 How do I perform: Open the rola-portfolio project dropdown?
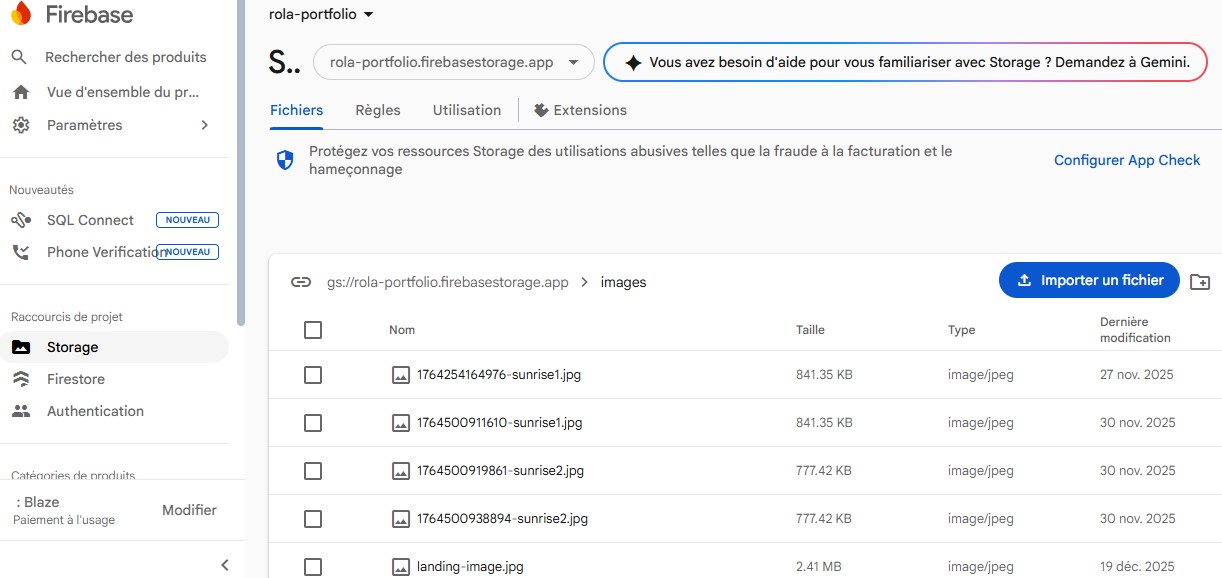click(321, 14)
